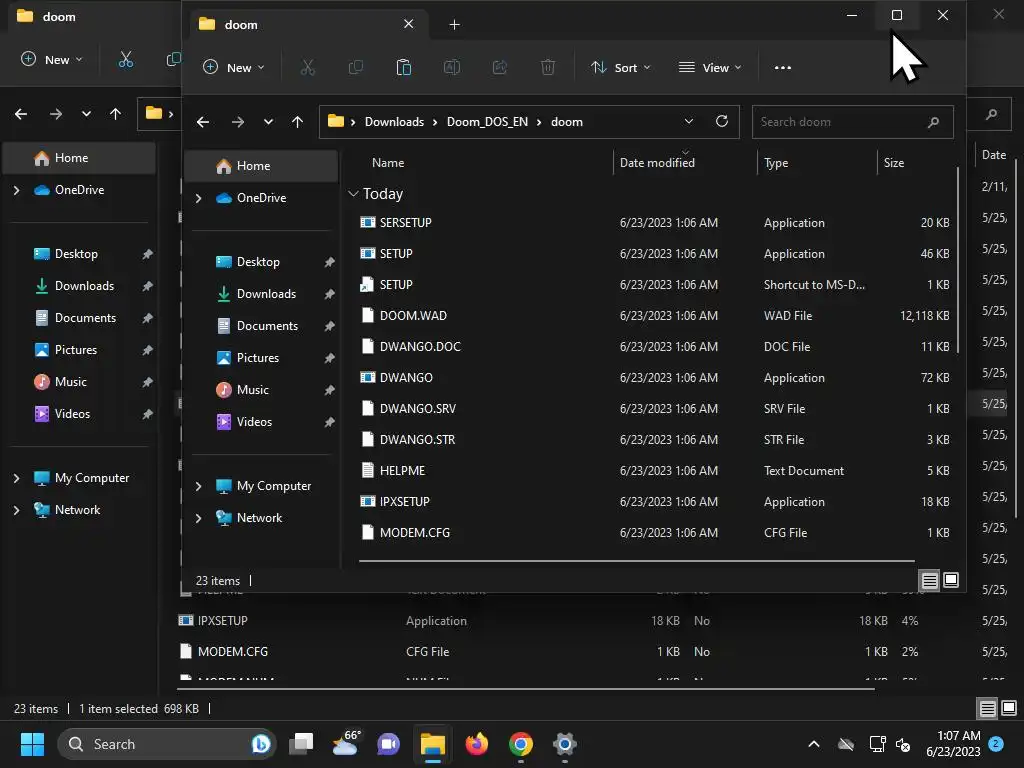Expand Network in background window sidebar
Image resolution: width=1024 pixels, height=768 pixels.
(16, 510)
